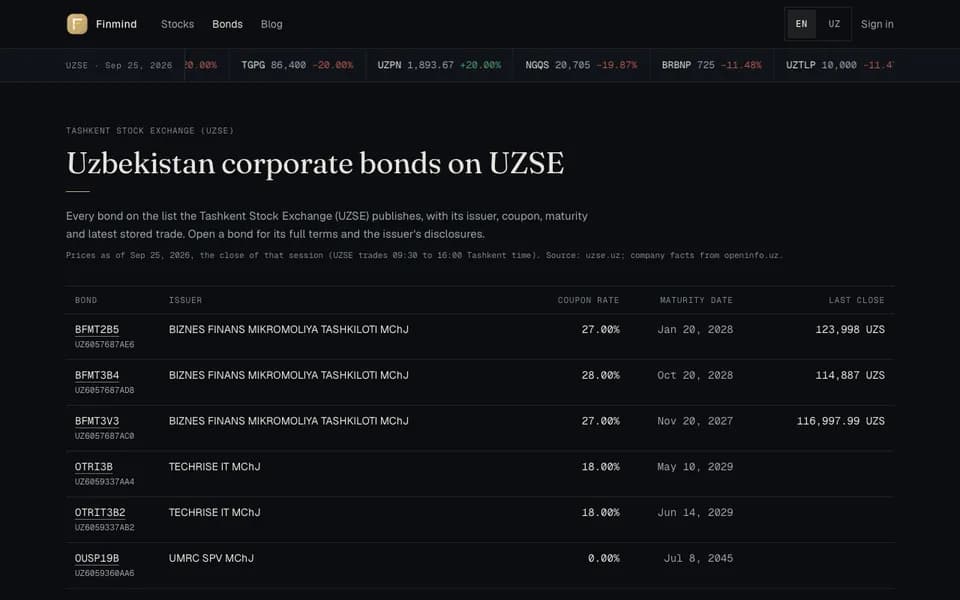
Task: Open the Stocks menu item
Action: [178, 24]
